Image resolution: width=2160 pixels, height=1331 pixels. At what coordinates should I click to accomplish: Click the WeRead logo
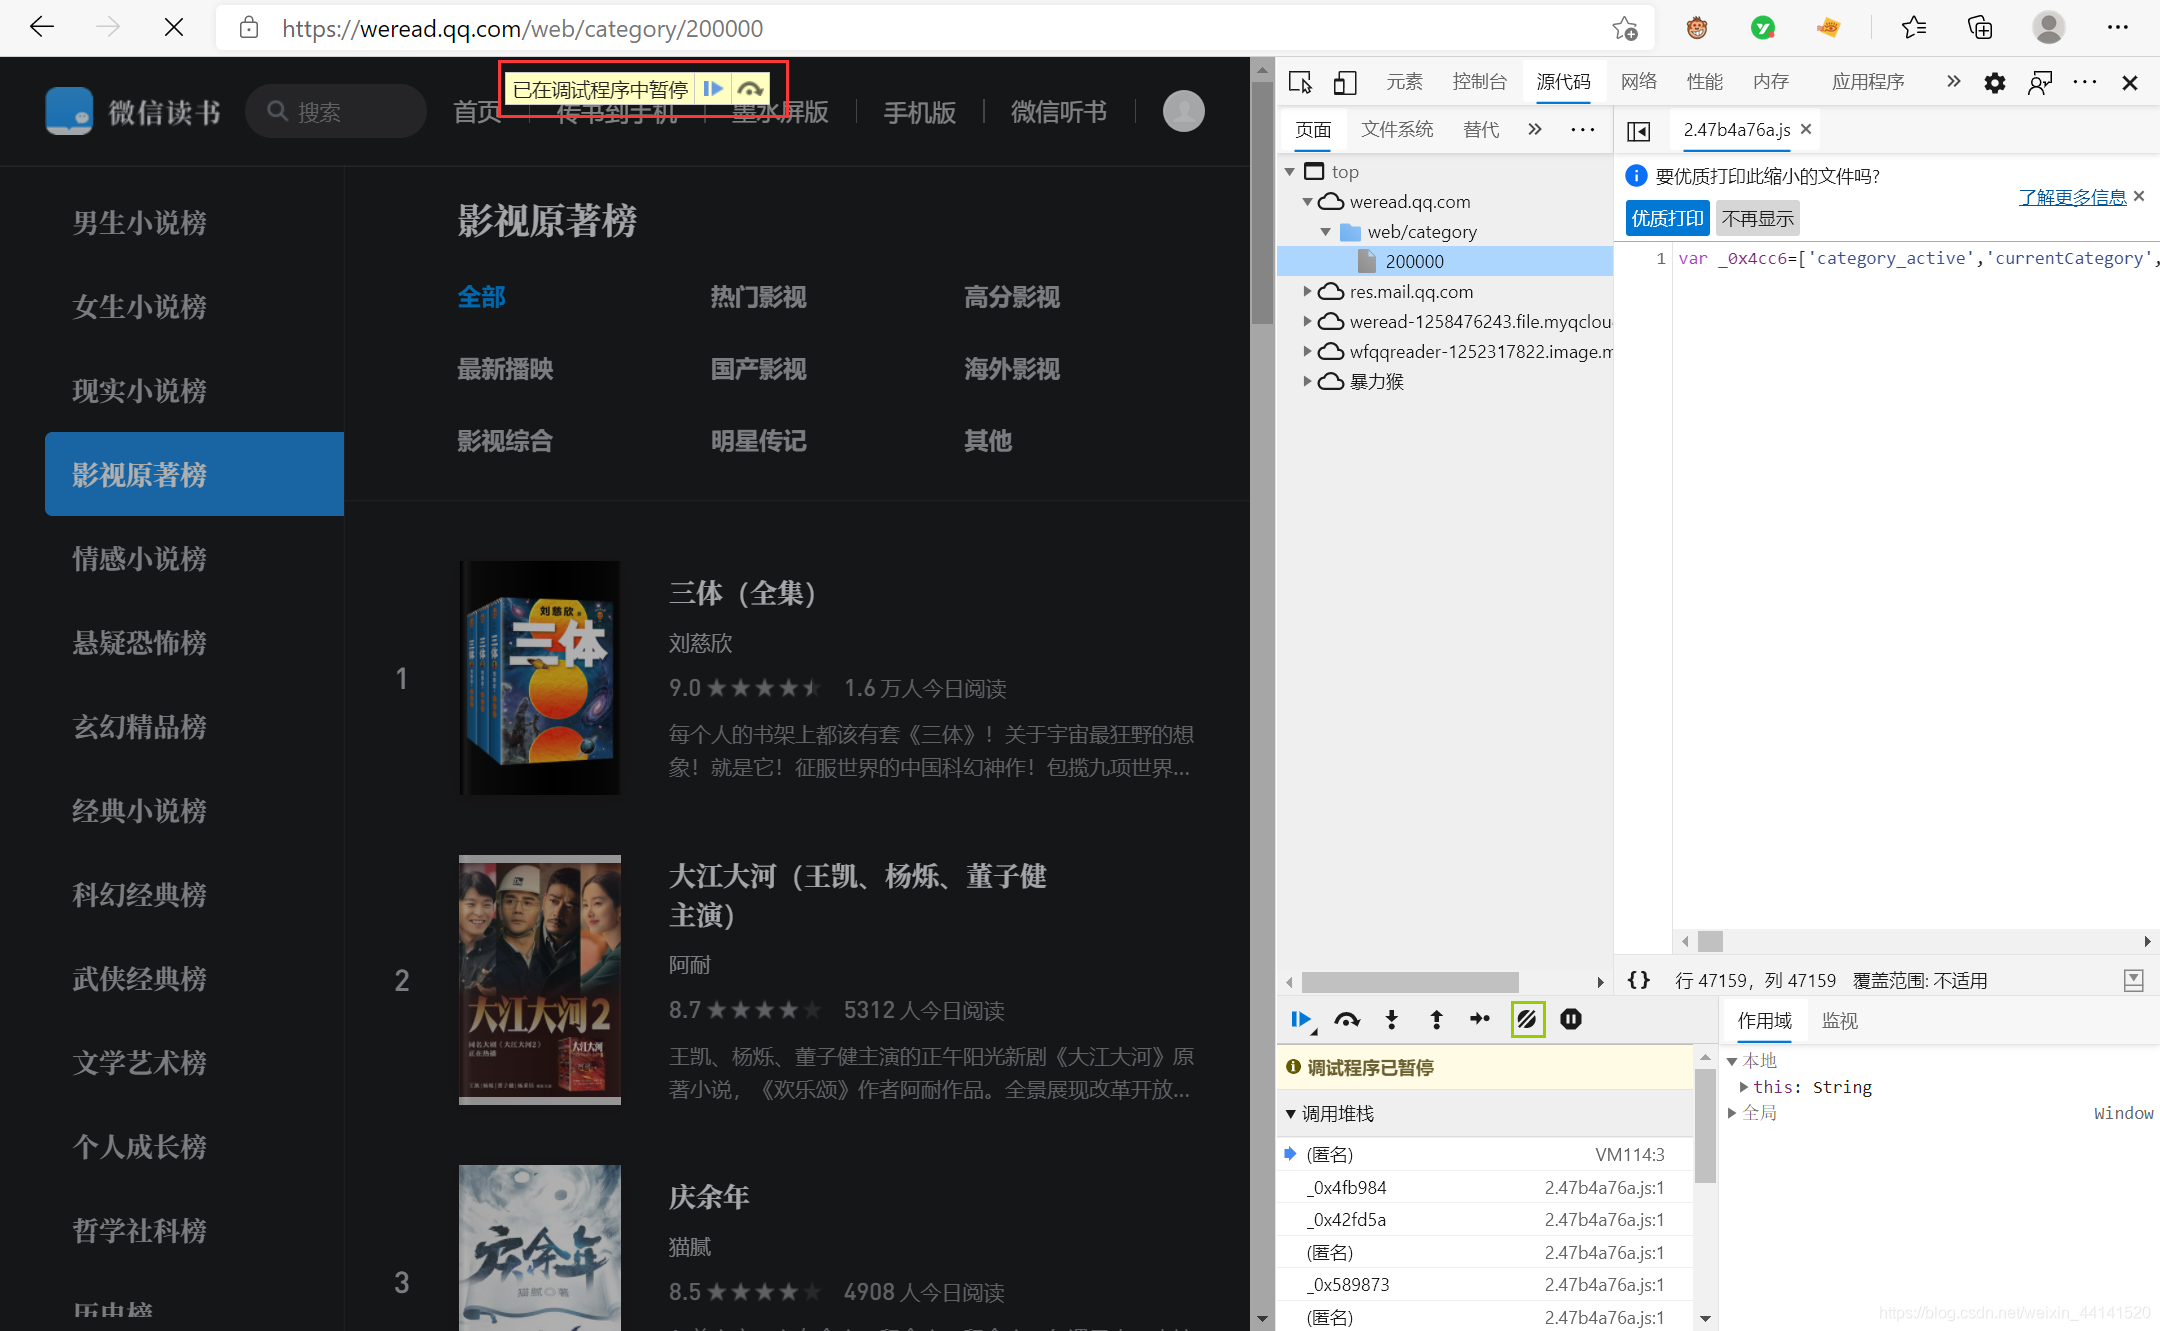pos(133,111)
